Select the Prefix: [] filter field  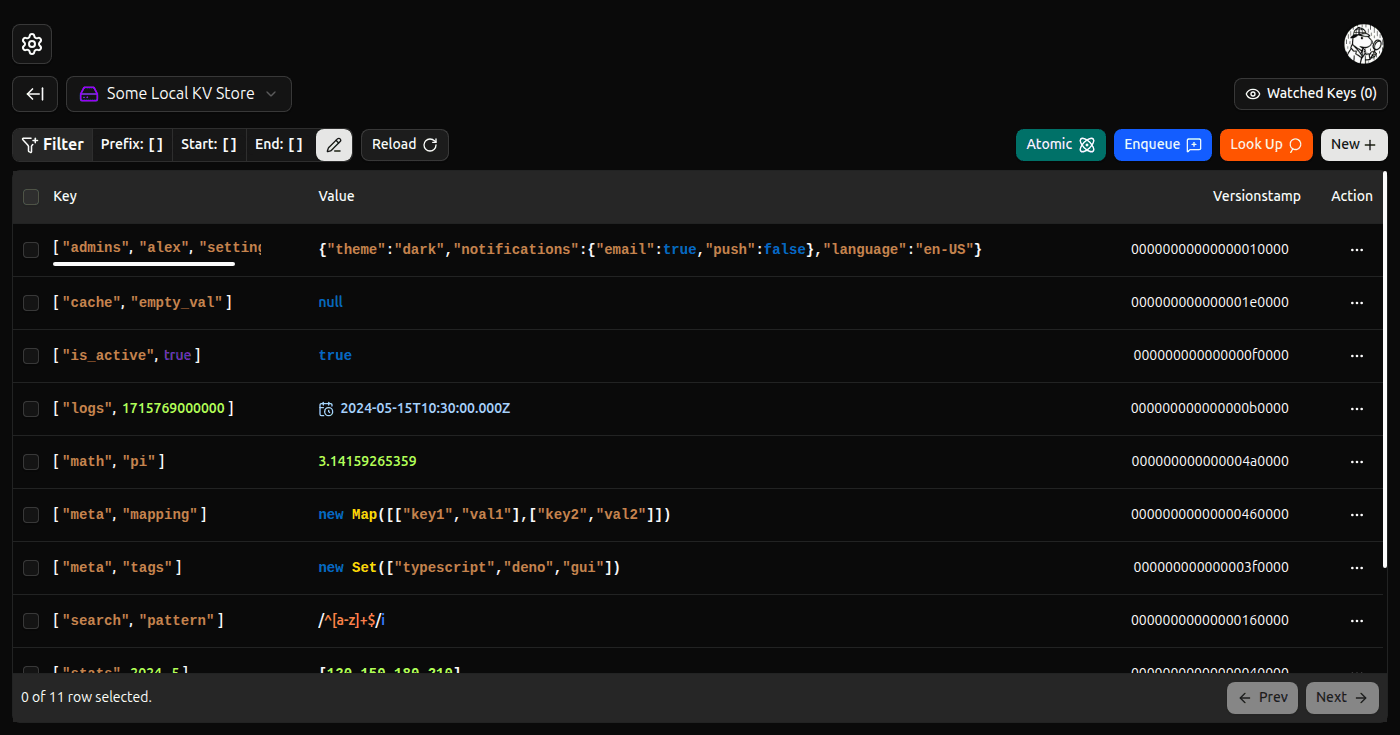(132, 145)
